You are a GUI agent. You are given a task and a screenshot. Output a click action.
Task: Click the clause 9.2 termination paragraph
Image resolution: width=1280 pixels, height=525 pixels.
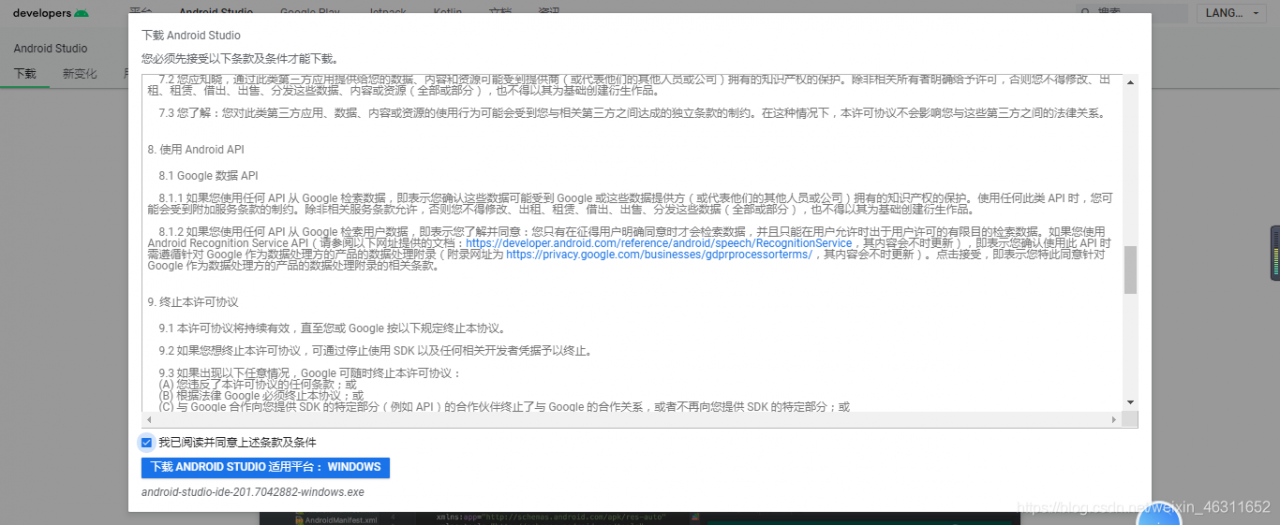click(x=375, y=350)
